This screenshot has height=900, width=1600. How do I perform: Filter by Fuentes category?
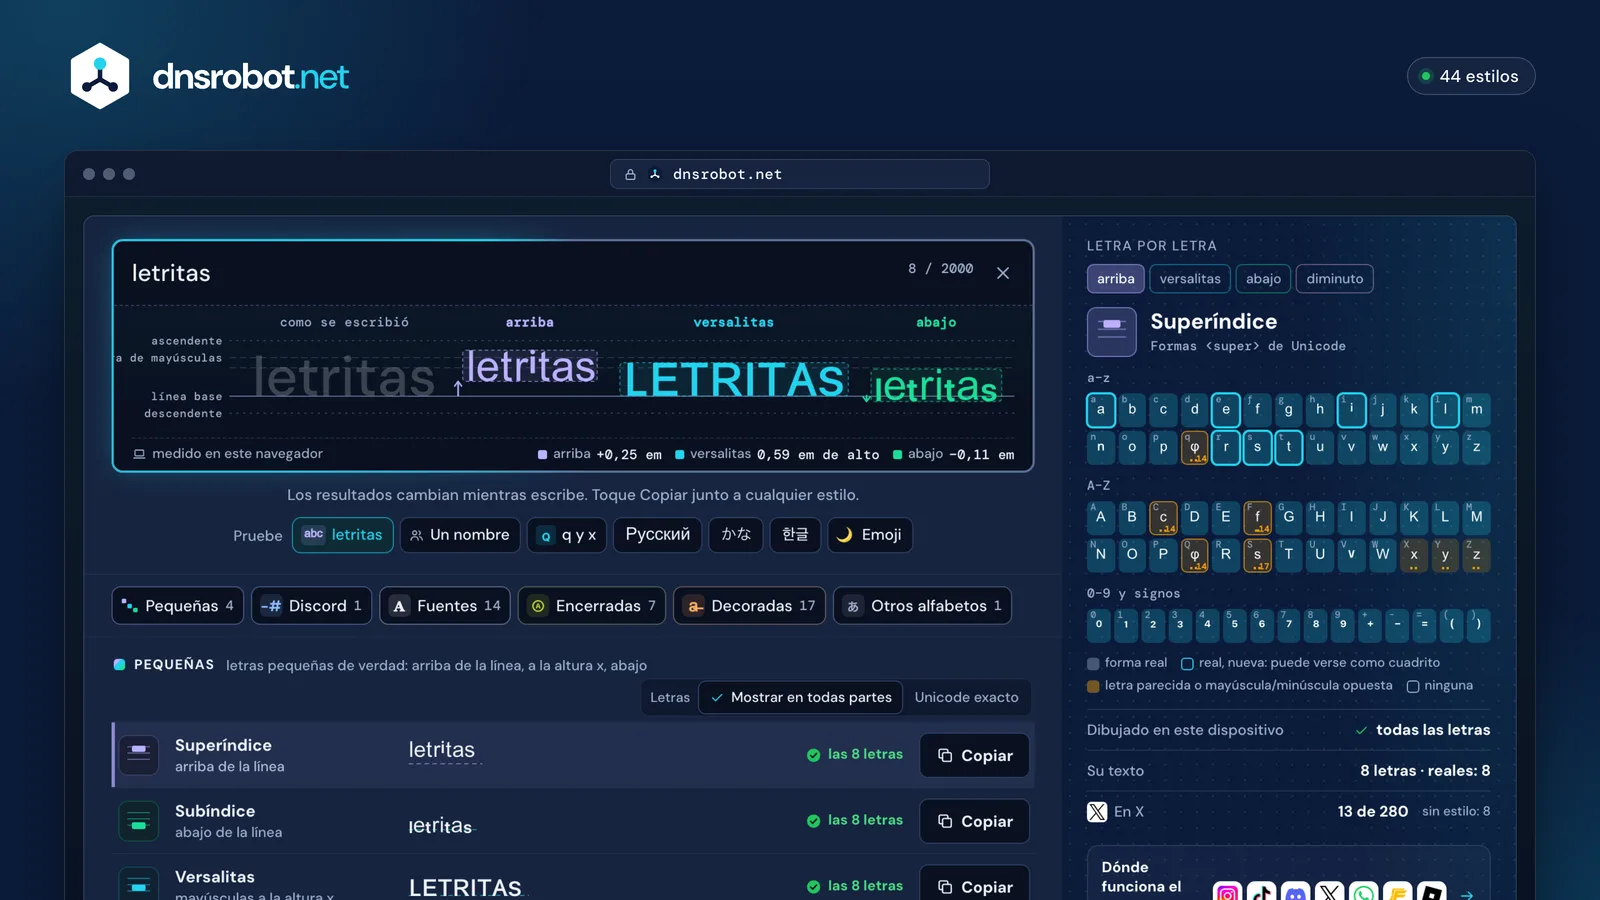[445, 605]
